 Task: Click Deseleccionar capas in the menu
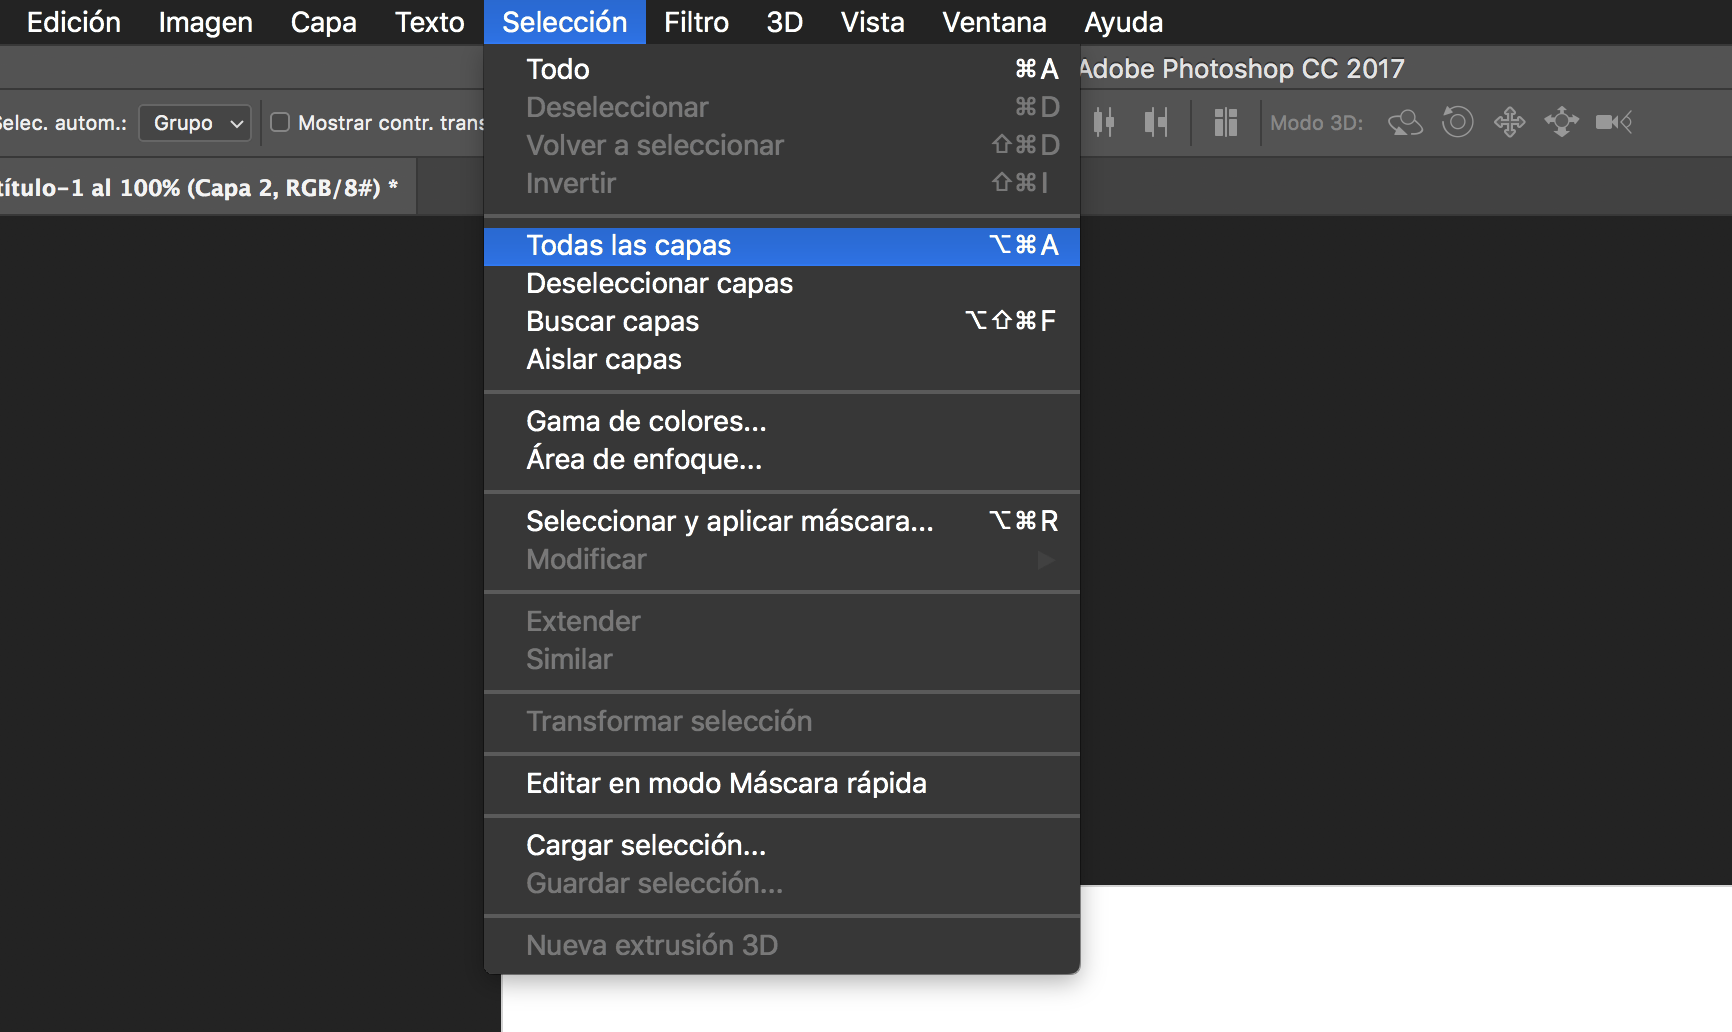tap(659, 283)
